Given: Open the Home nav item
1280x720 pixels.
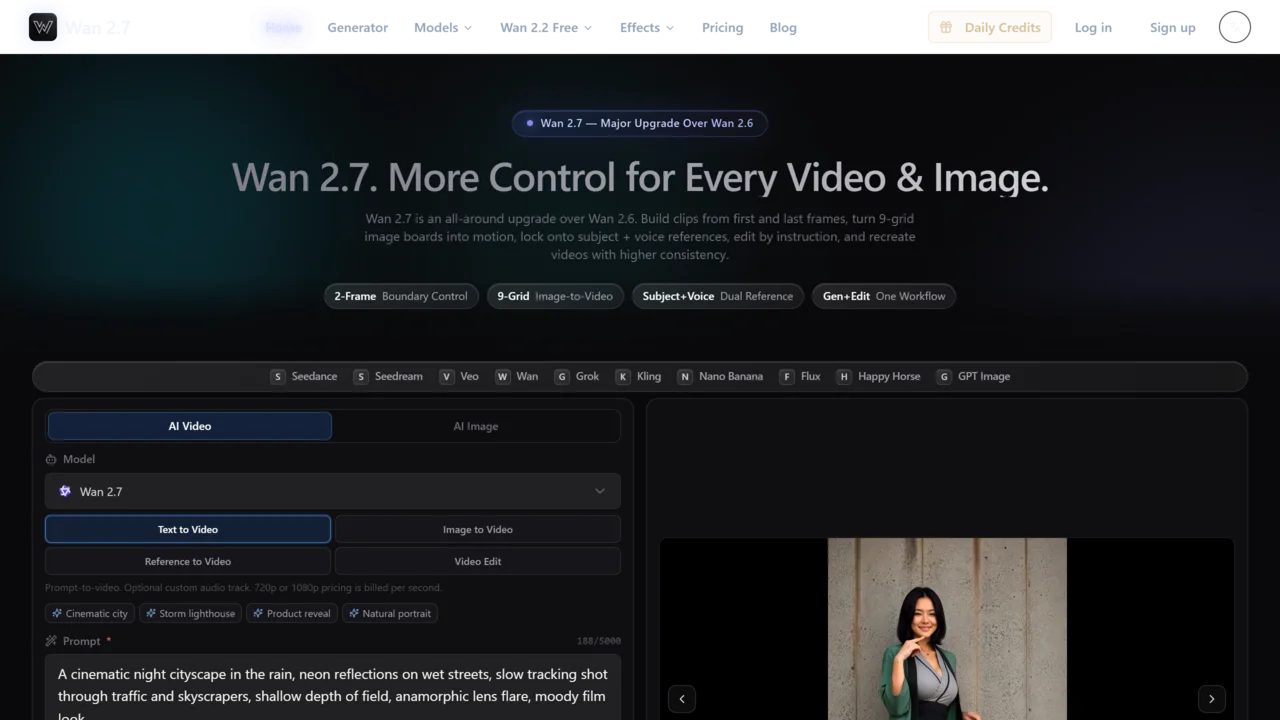Looking at the screenshot, I should click(x=283, y=27).
